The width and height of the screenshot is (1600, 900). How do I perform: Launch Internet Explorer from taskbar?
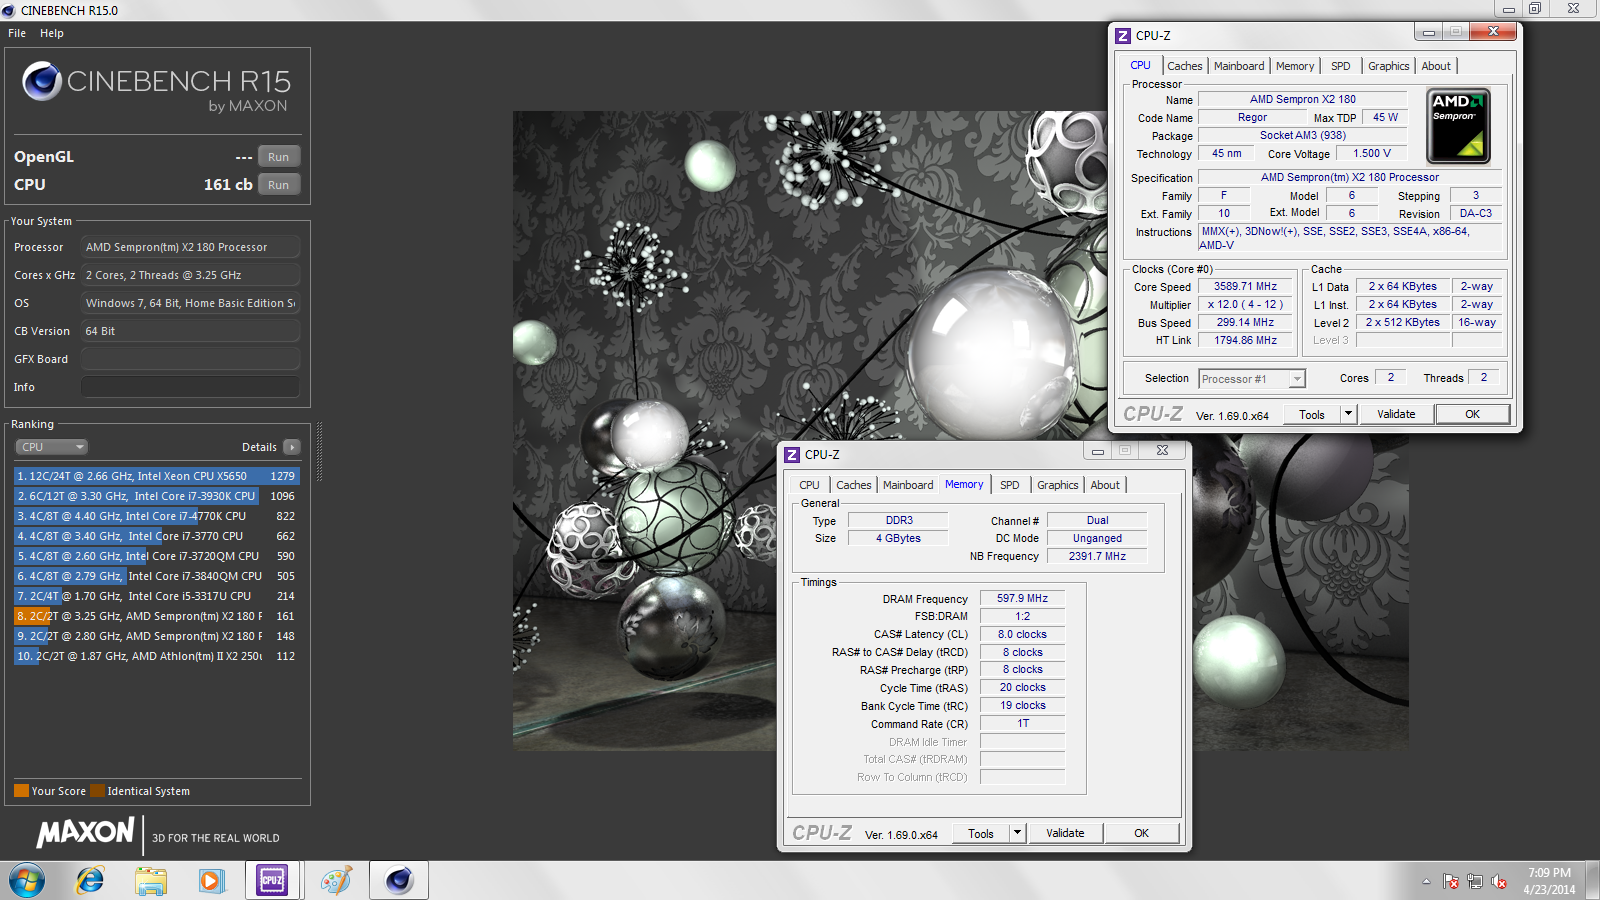[90, 881]
